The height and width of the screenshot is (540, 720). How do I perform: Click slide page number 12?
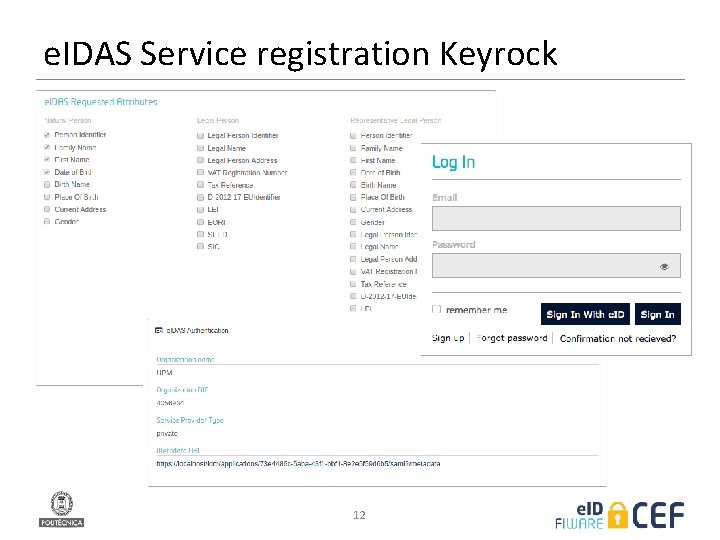[359, 515]
